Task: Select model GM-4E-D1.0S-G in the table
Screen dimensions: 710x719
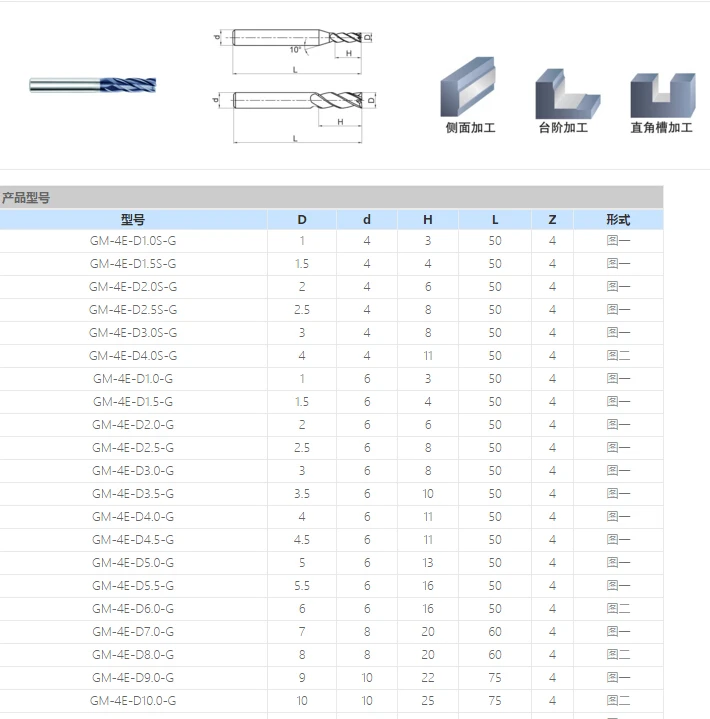Action: click(x=133, y=241)
